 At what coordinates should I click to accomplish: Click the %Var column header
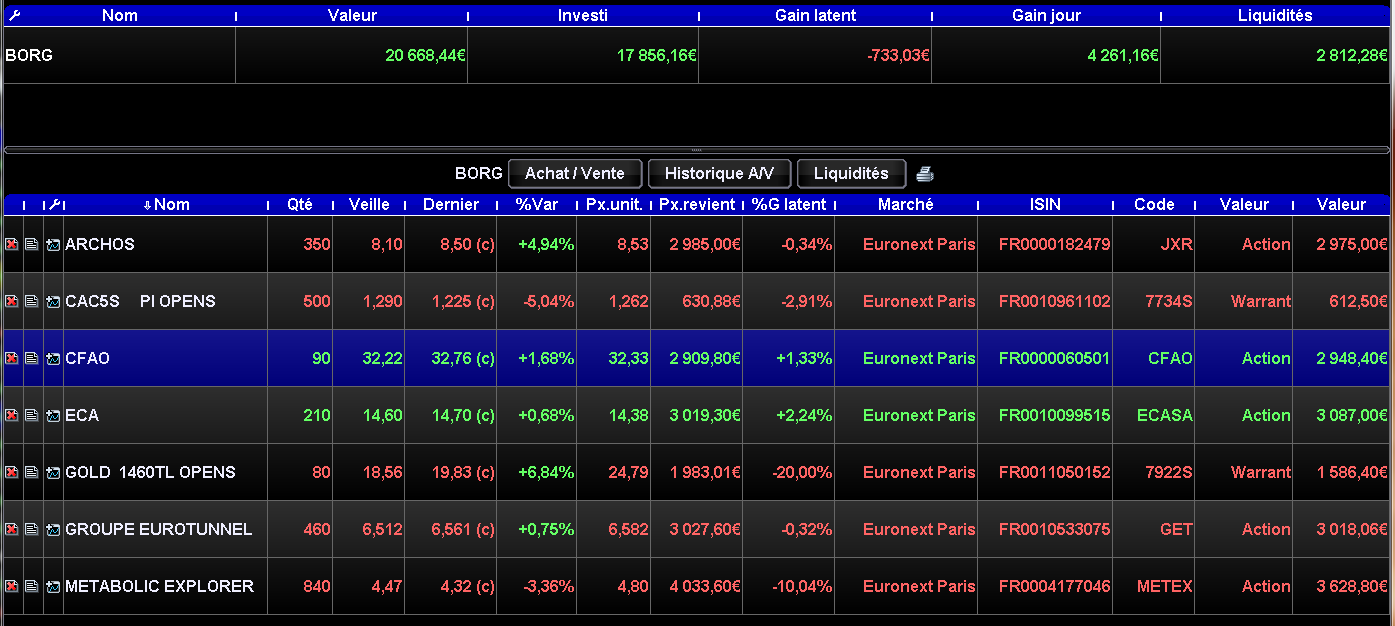point(537,204)
